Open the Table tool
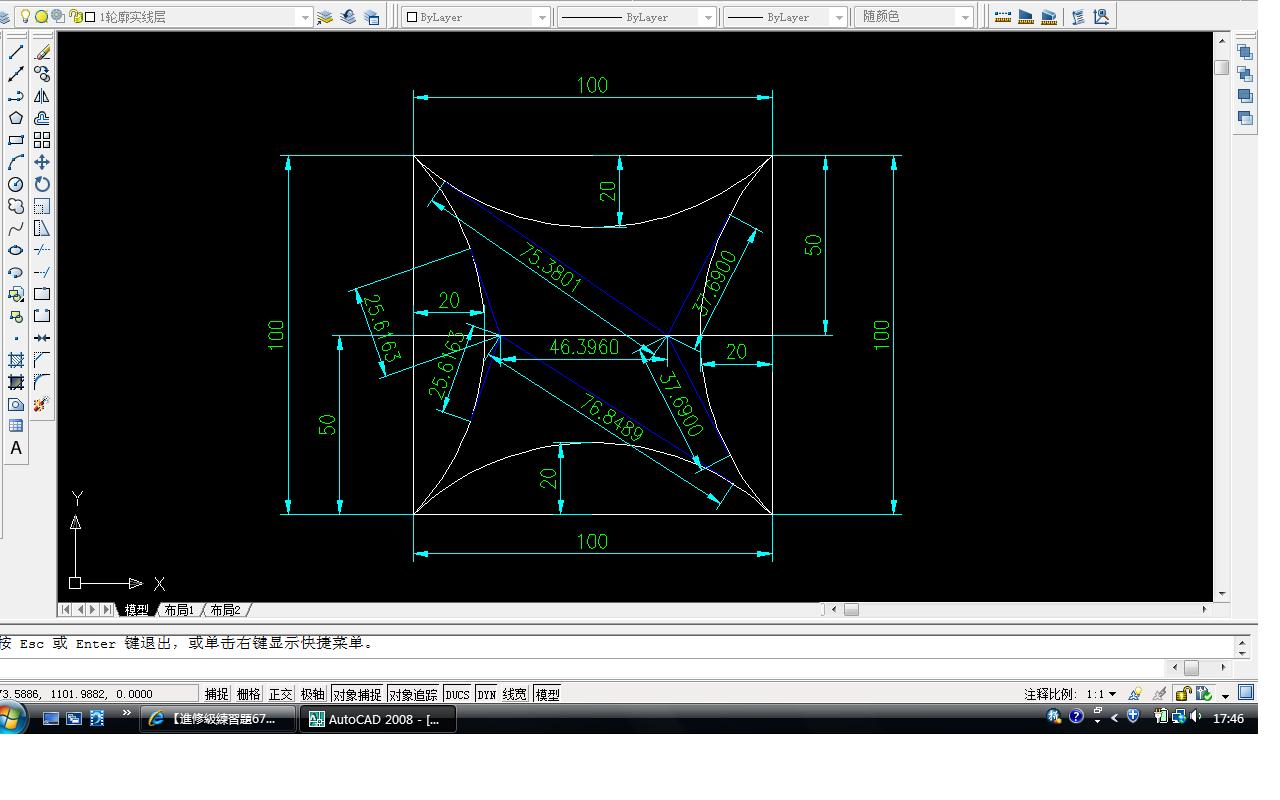This screenshot has width=1280, height=800. tap(16, 426)
